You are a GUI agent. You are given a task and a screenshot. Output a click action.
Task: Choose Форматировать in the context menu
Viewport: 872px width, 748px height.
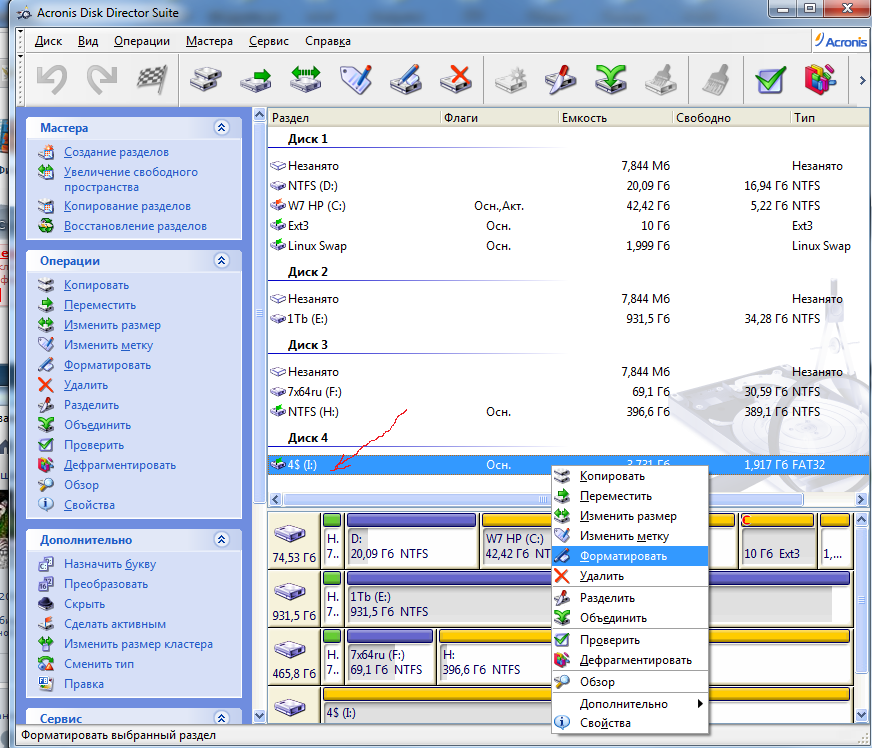point(630,556)
